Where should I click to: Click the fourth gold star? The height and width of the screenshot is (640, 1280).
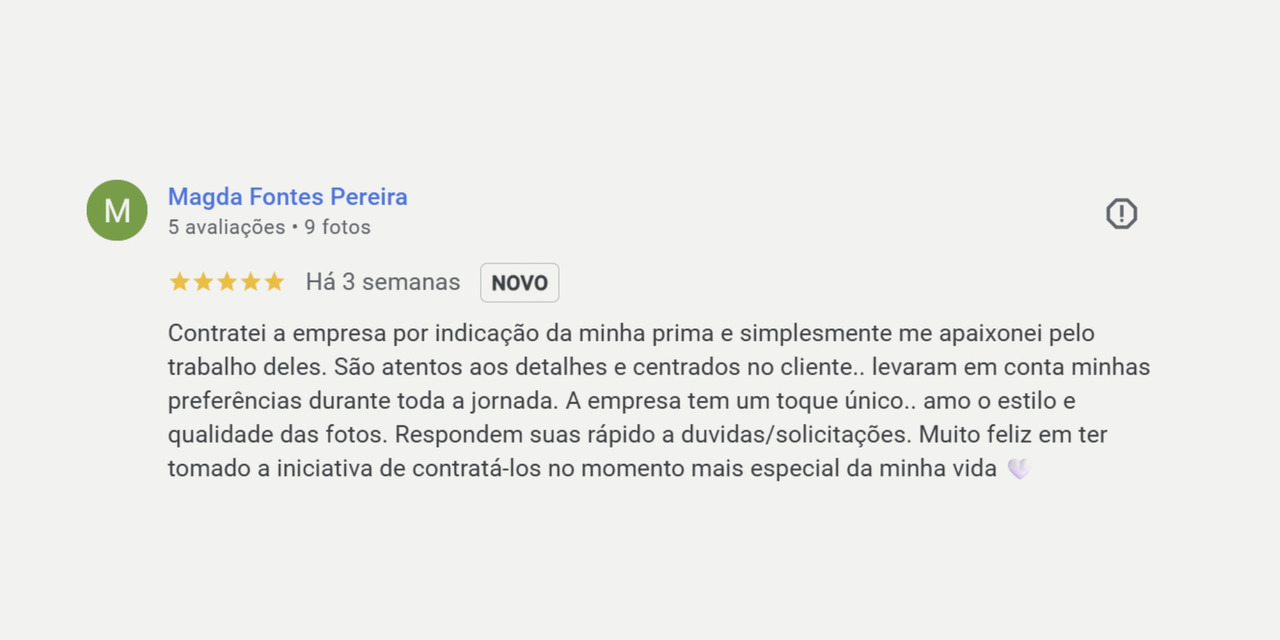click(250, 282)
